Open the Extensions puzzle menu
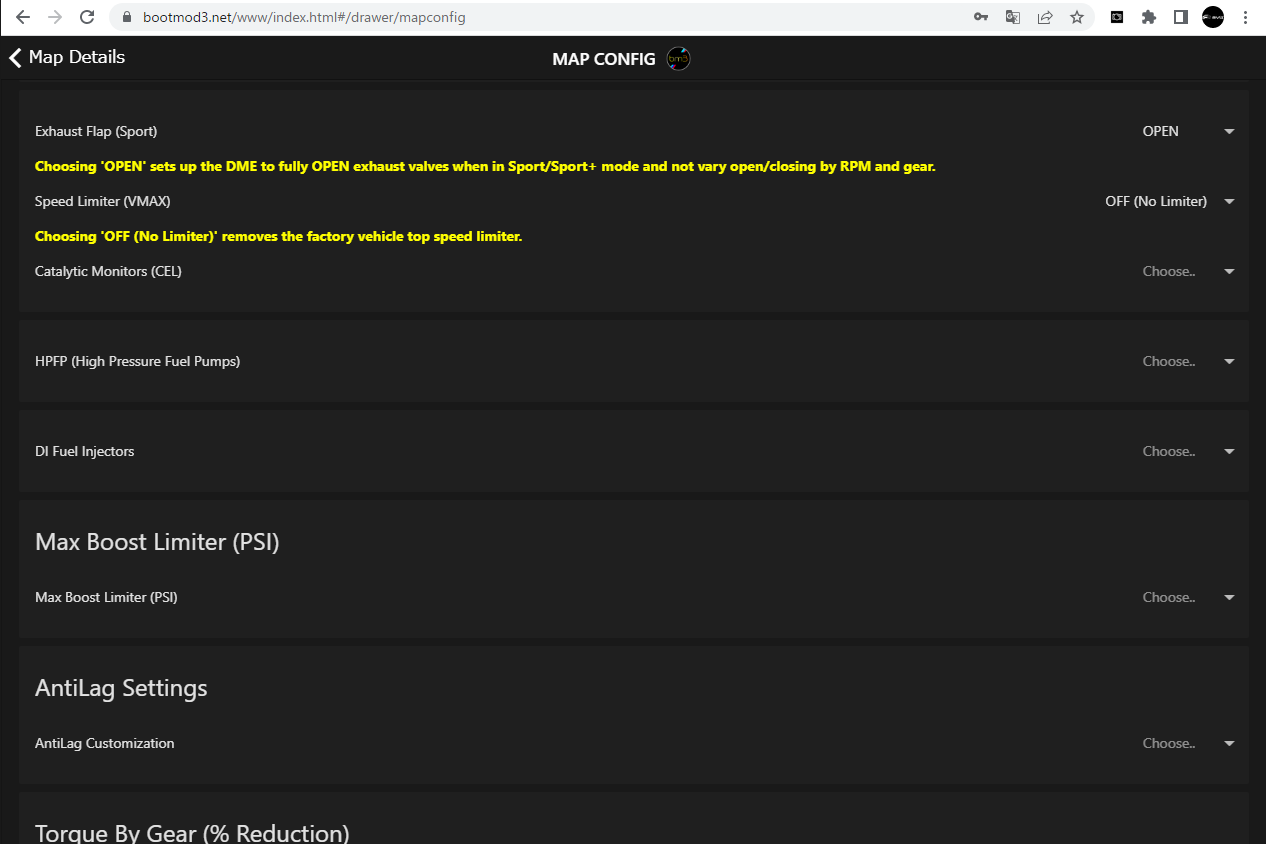Image resolution: width=1266 pixels, height=844 pixels. (x=1149, y=17)
